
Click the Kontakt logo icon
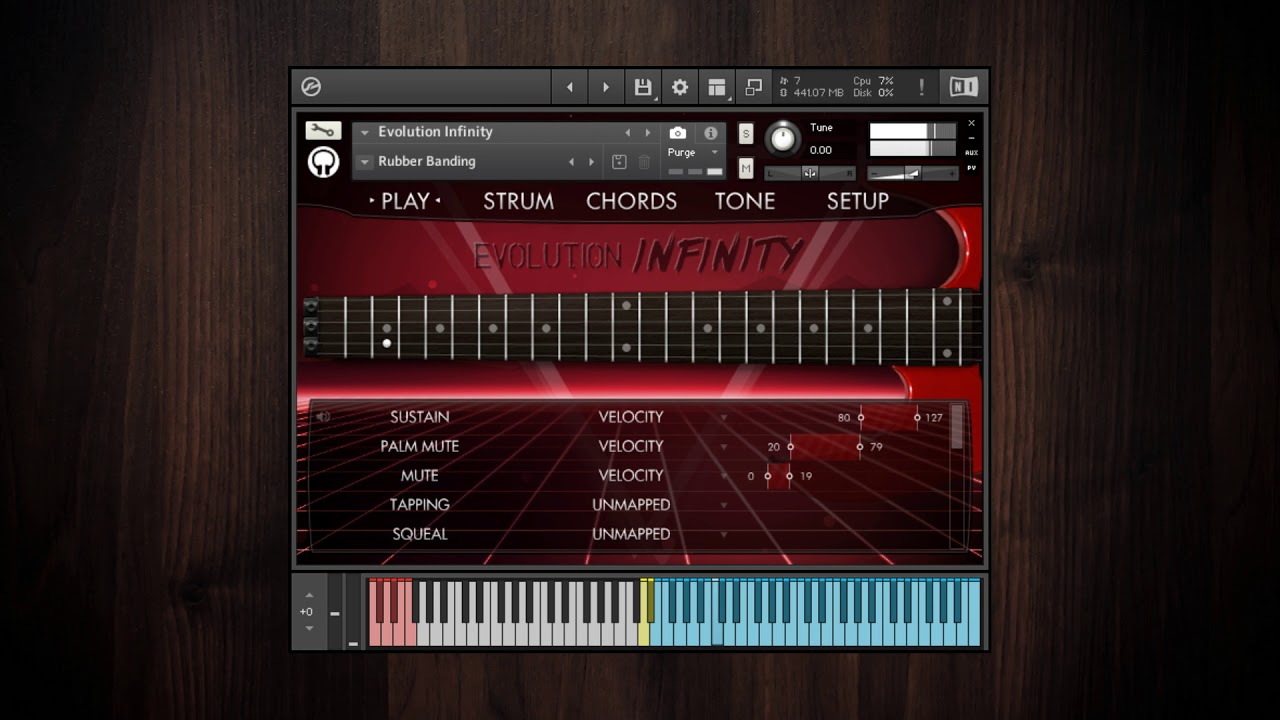click(x=311, y=87)
